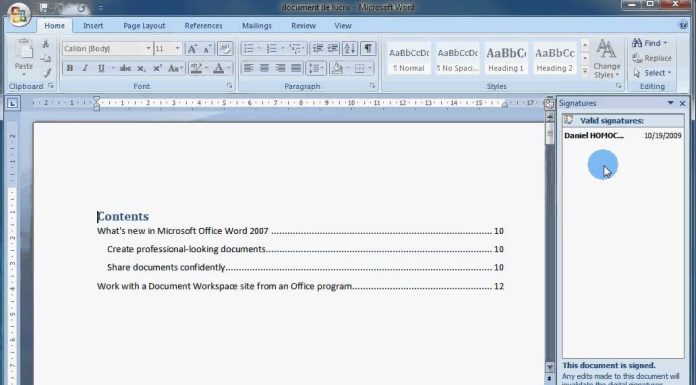The image size is (696, 385).
Task: Apply the Normal style
Action: click(x=409, y=59)
